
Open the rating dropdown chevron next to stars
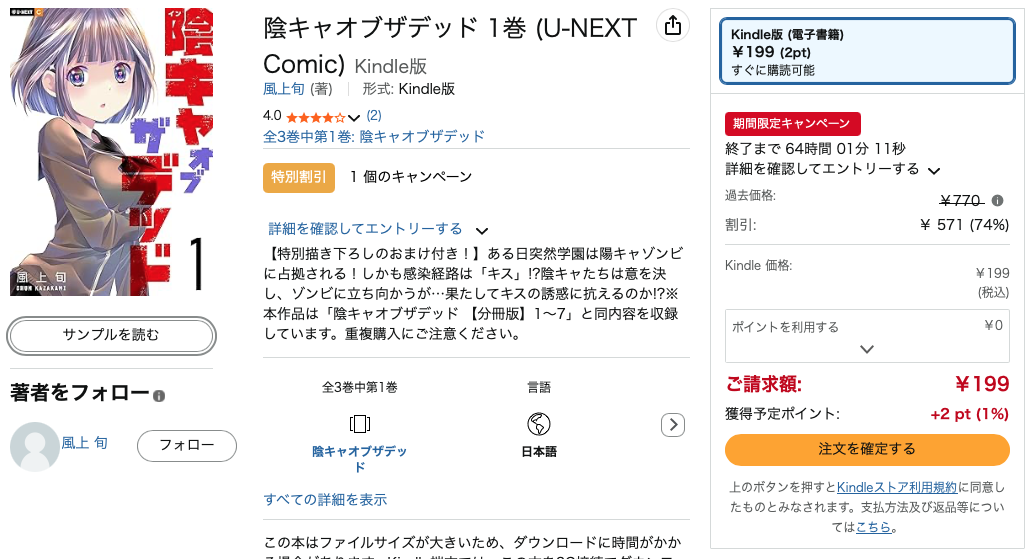[354, 118]
